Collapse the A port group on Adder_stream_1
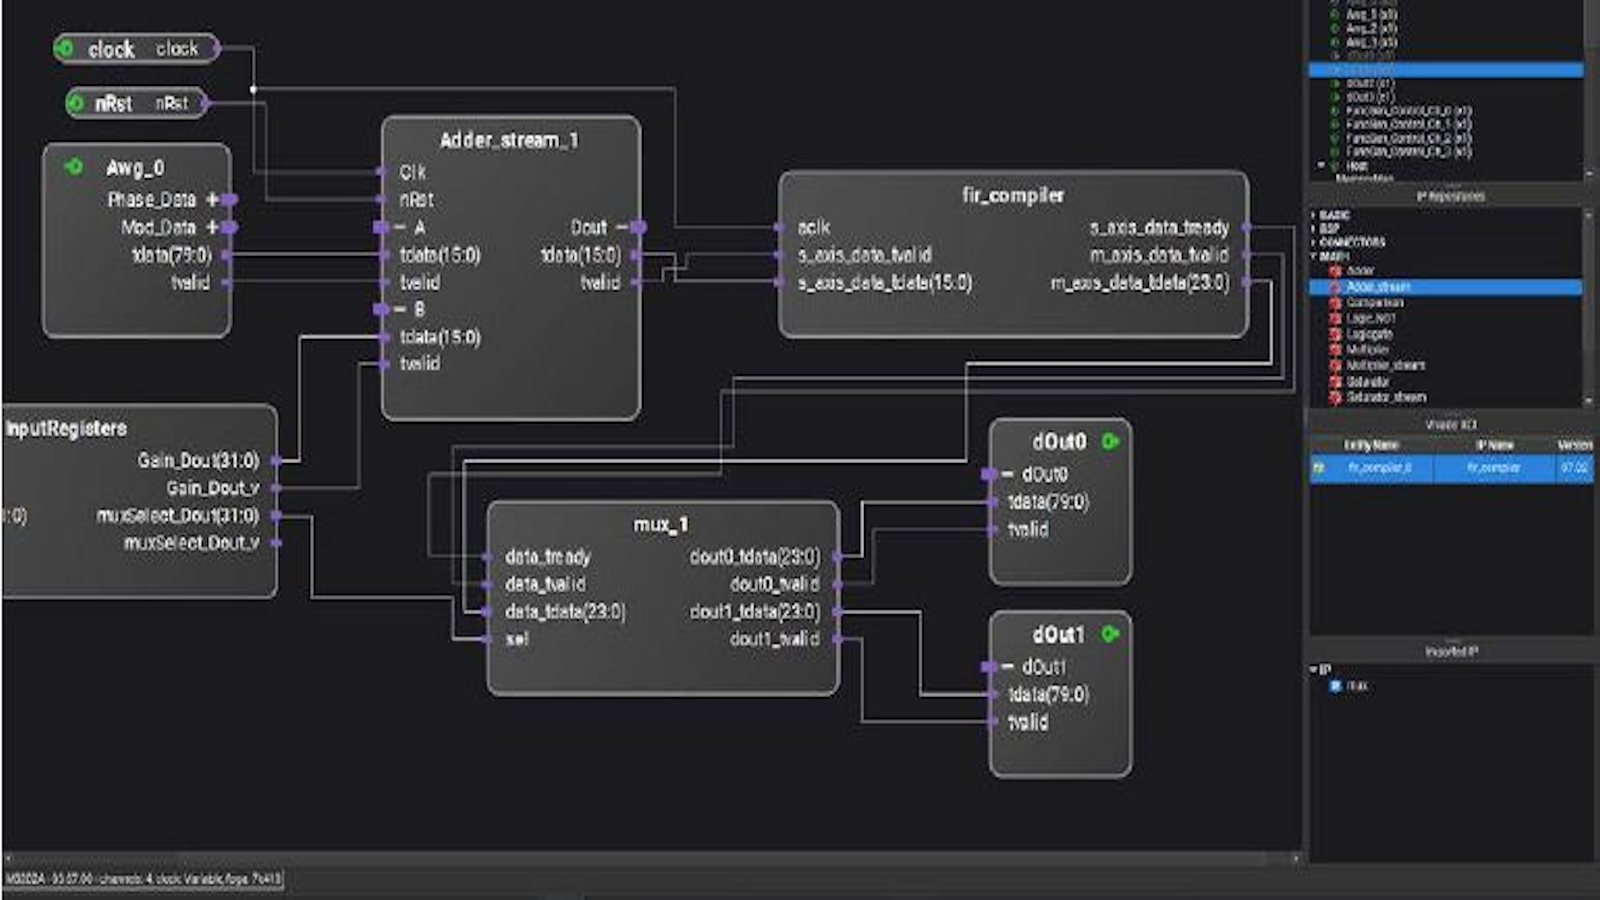This screenshot has height=900, width=1600. tap(399, 228)
